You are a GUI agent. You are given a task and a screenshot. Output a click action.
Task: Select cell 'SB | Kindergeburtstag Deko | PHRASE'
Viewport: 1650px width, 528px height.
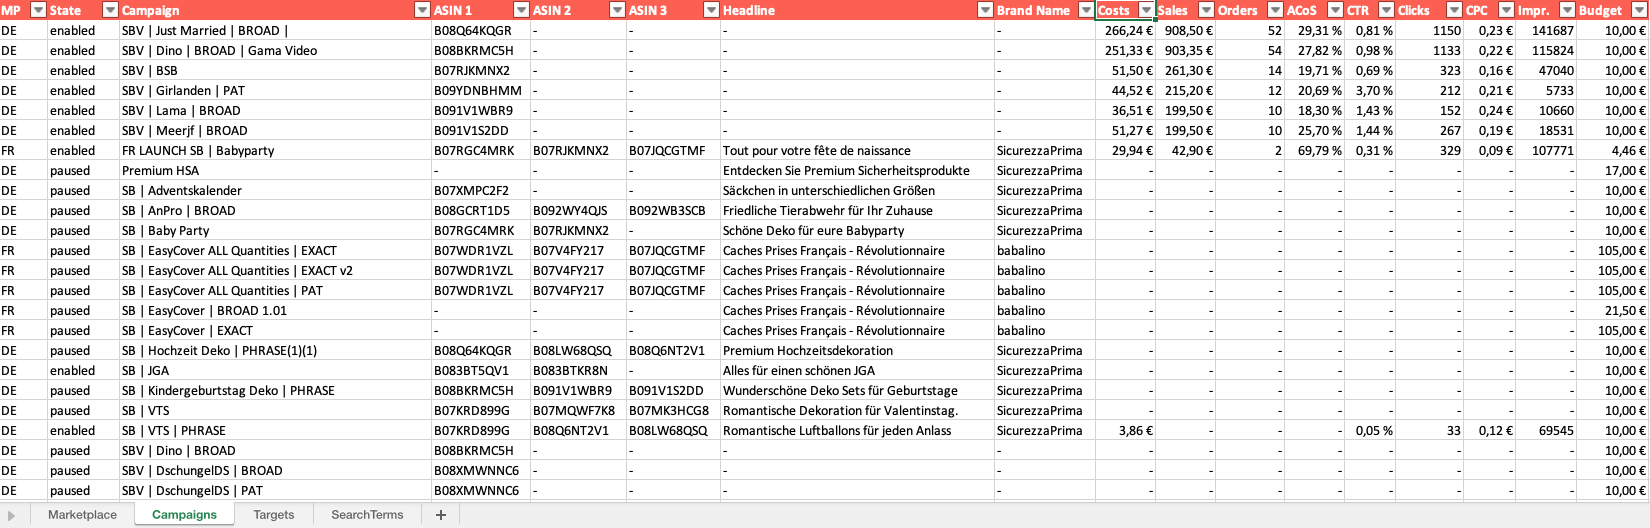point(275,390)
